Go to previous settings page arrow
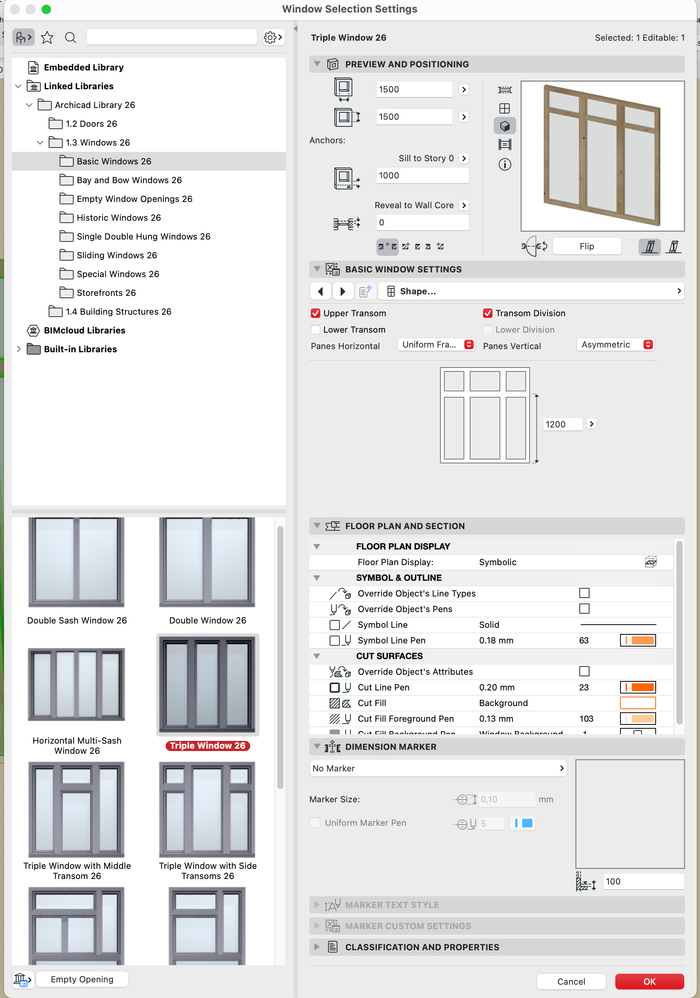700x998 pixels. (320, 292)
